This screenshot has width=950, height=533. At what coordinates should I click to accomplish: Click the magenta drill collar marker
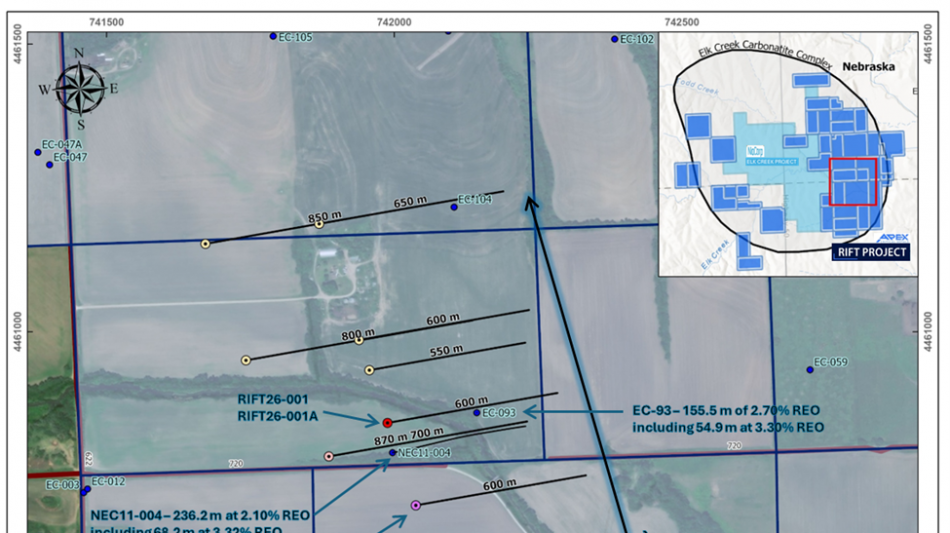point(416,505)
